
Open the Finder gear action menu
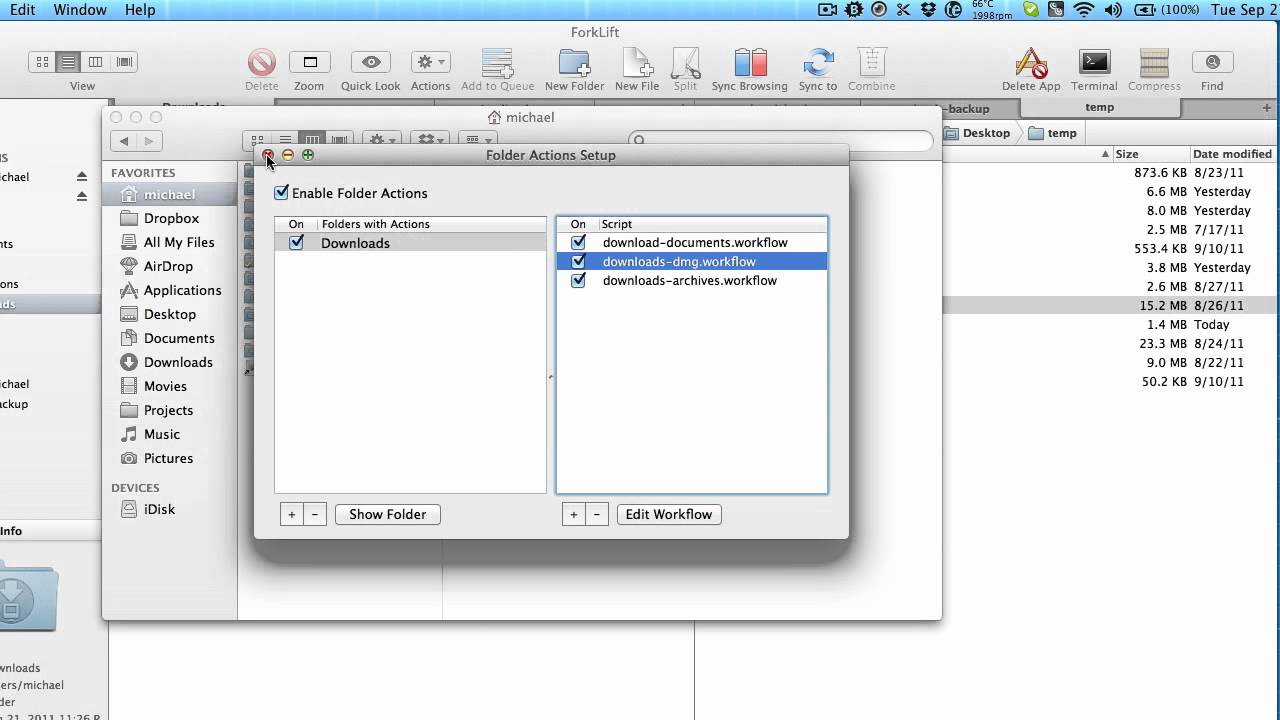(x=381, y=141)
